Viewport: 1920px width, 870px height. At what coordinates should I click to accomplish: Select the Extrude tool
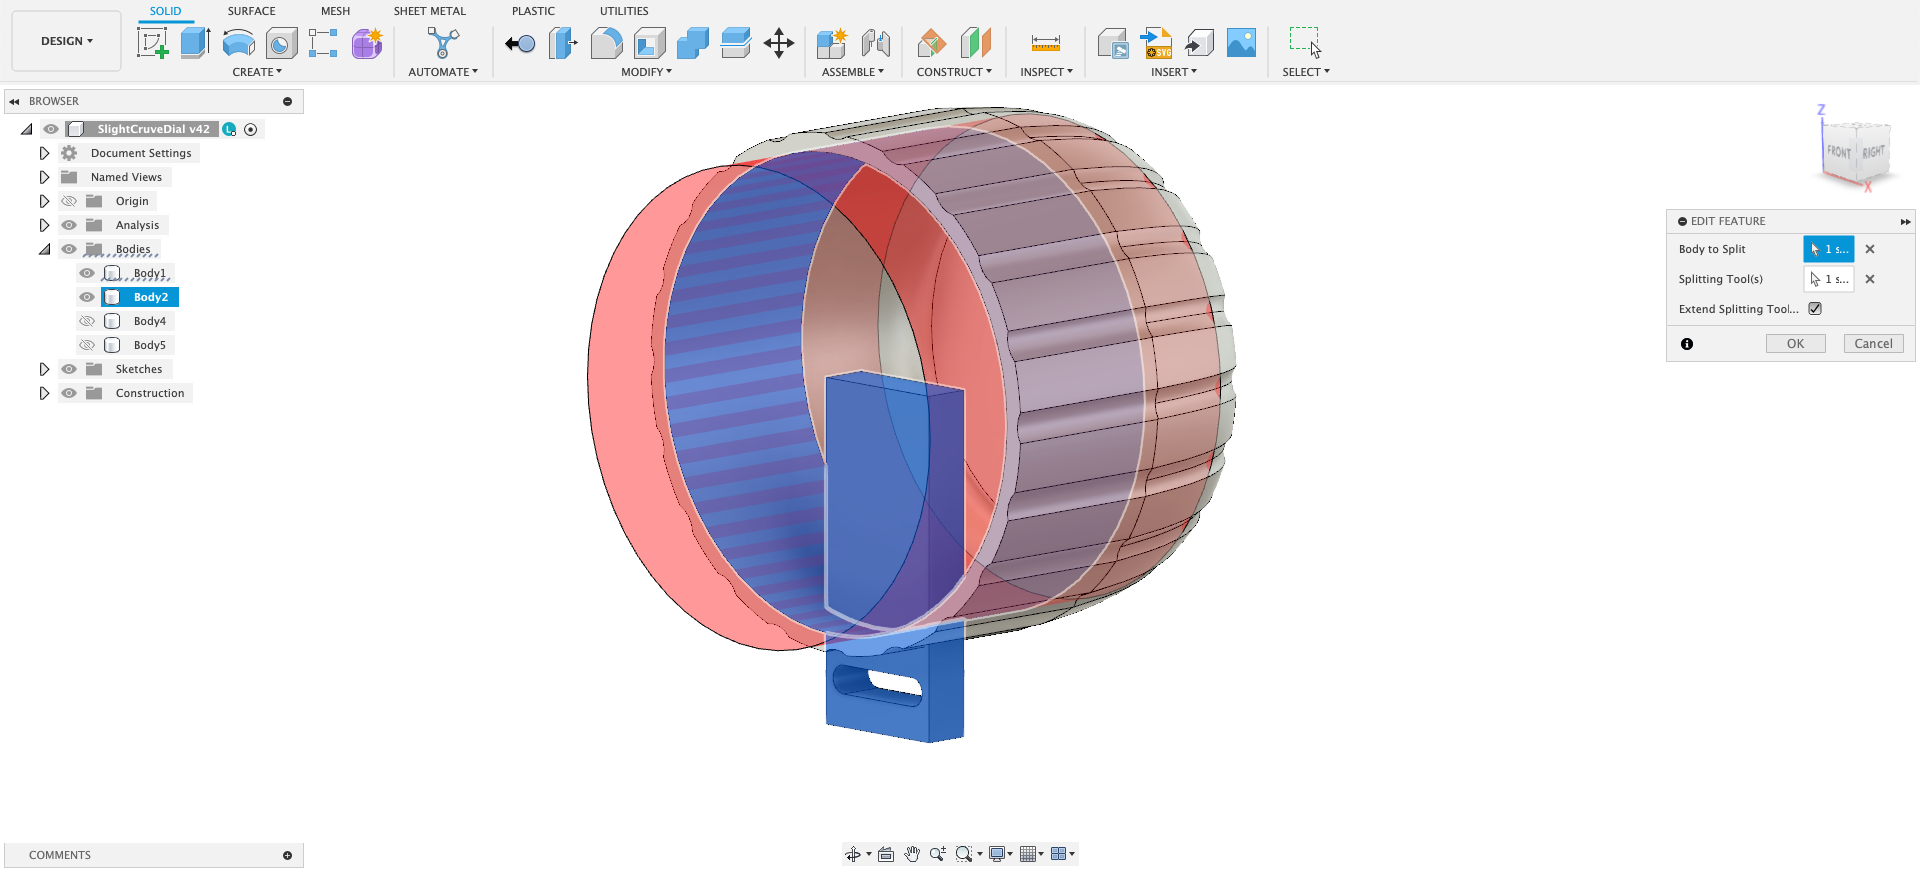pos(195,43)
